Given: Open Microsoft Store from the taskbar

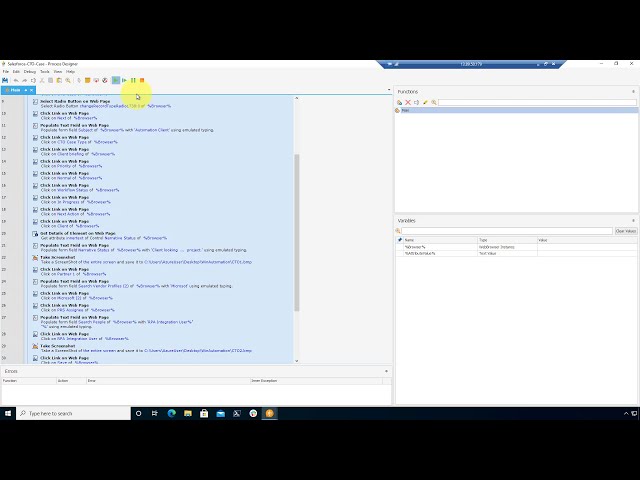Looking at the screenshot, I should [204, 413].
